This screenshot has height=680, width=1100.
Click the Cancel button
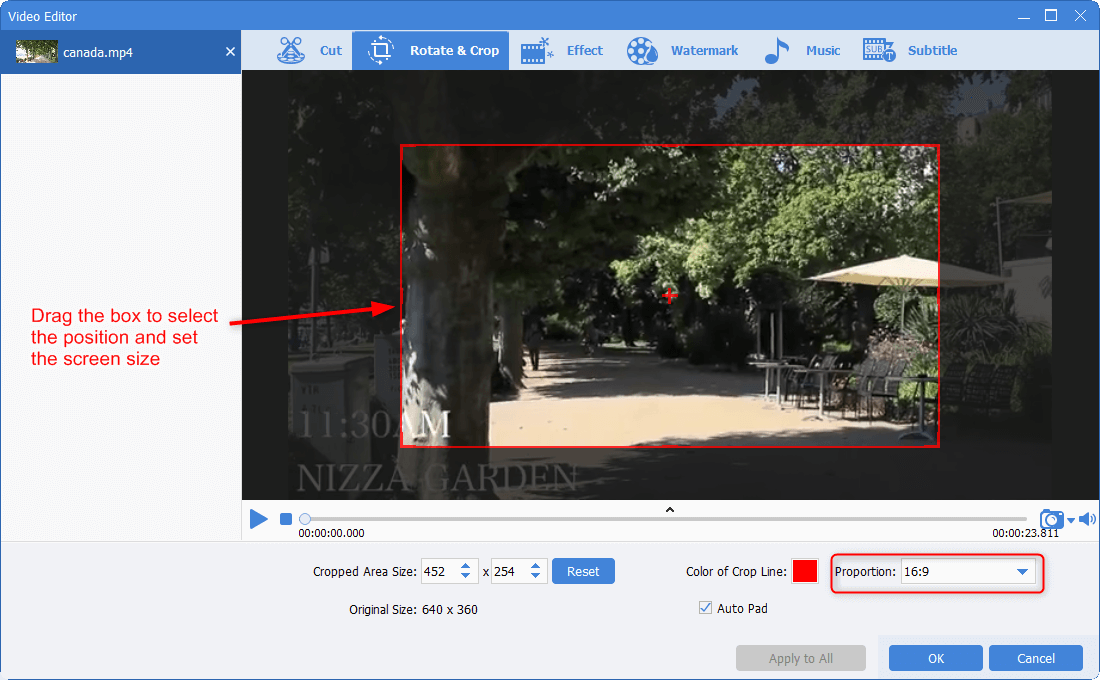1035,658
